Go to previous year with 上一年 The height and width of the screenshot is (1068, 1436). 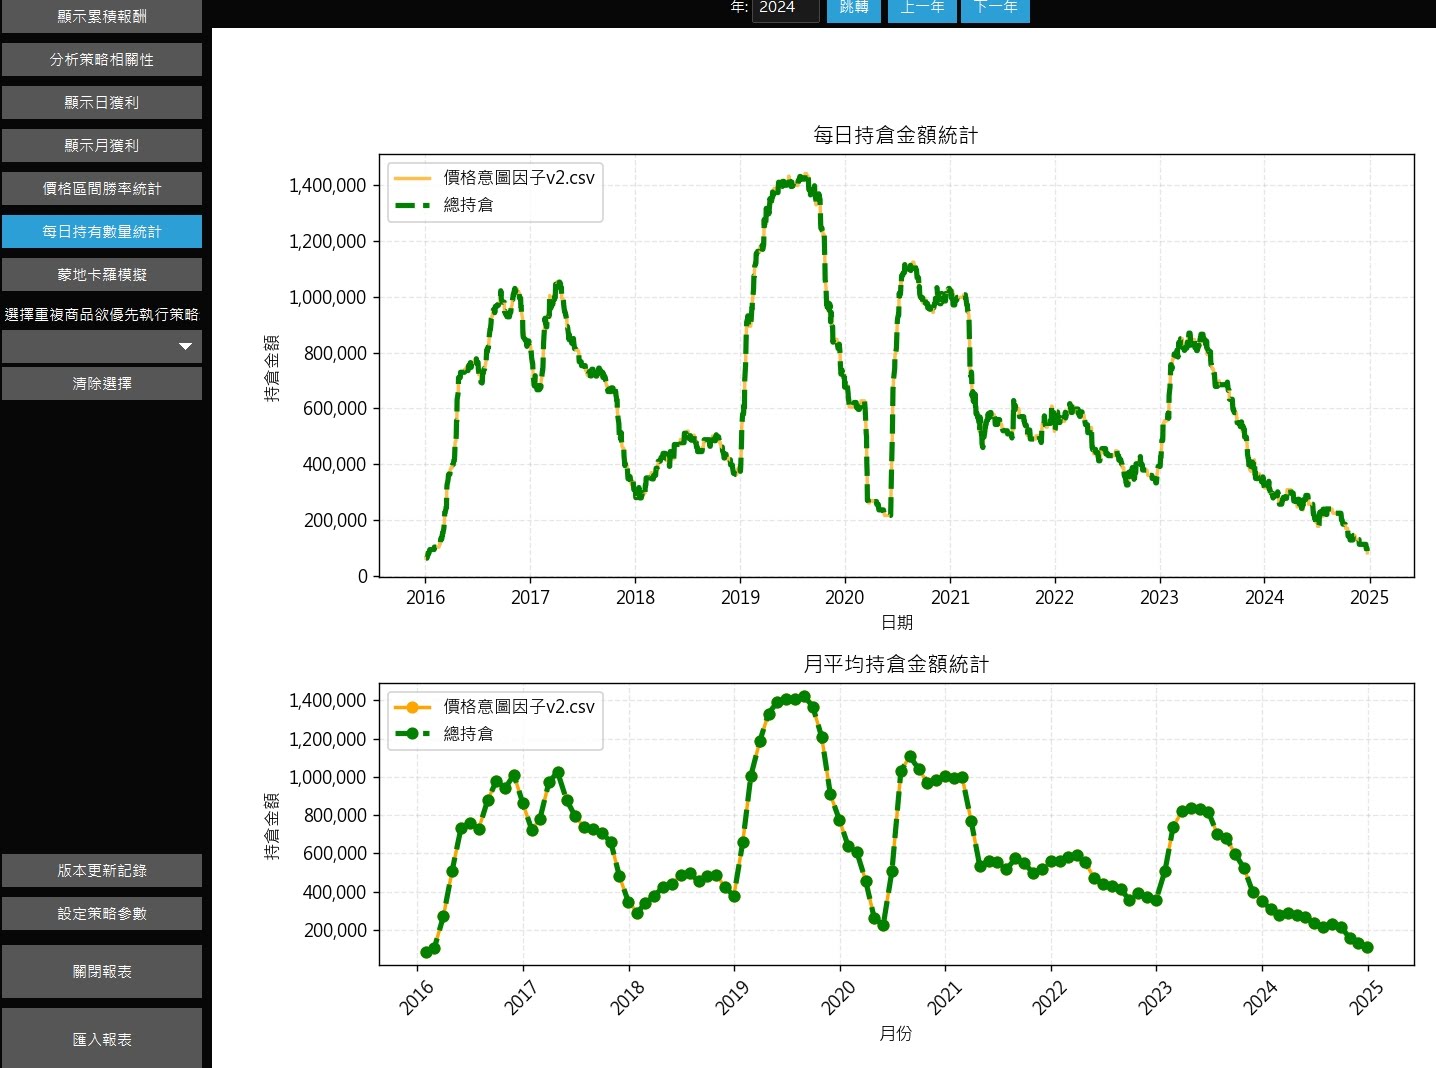[922, 8]
